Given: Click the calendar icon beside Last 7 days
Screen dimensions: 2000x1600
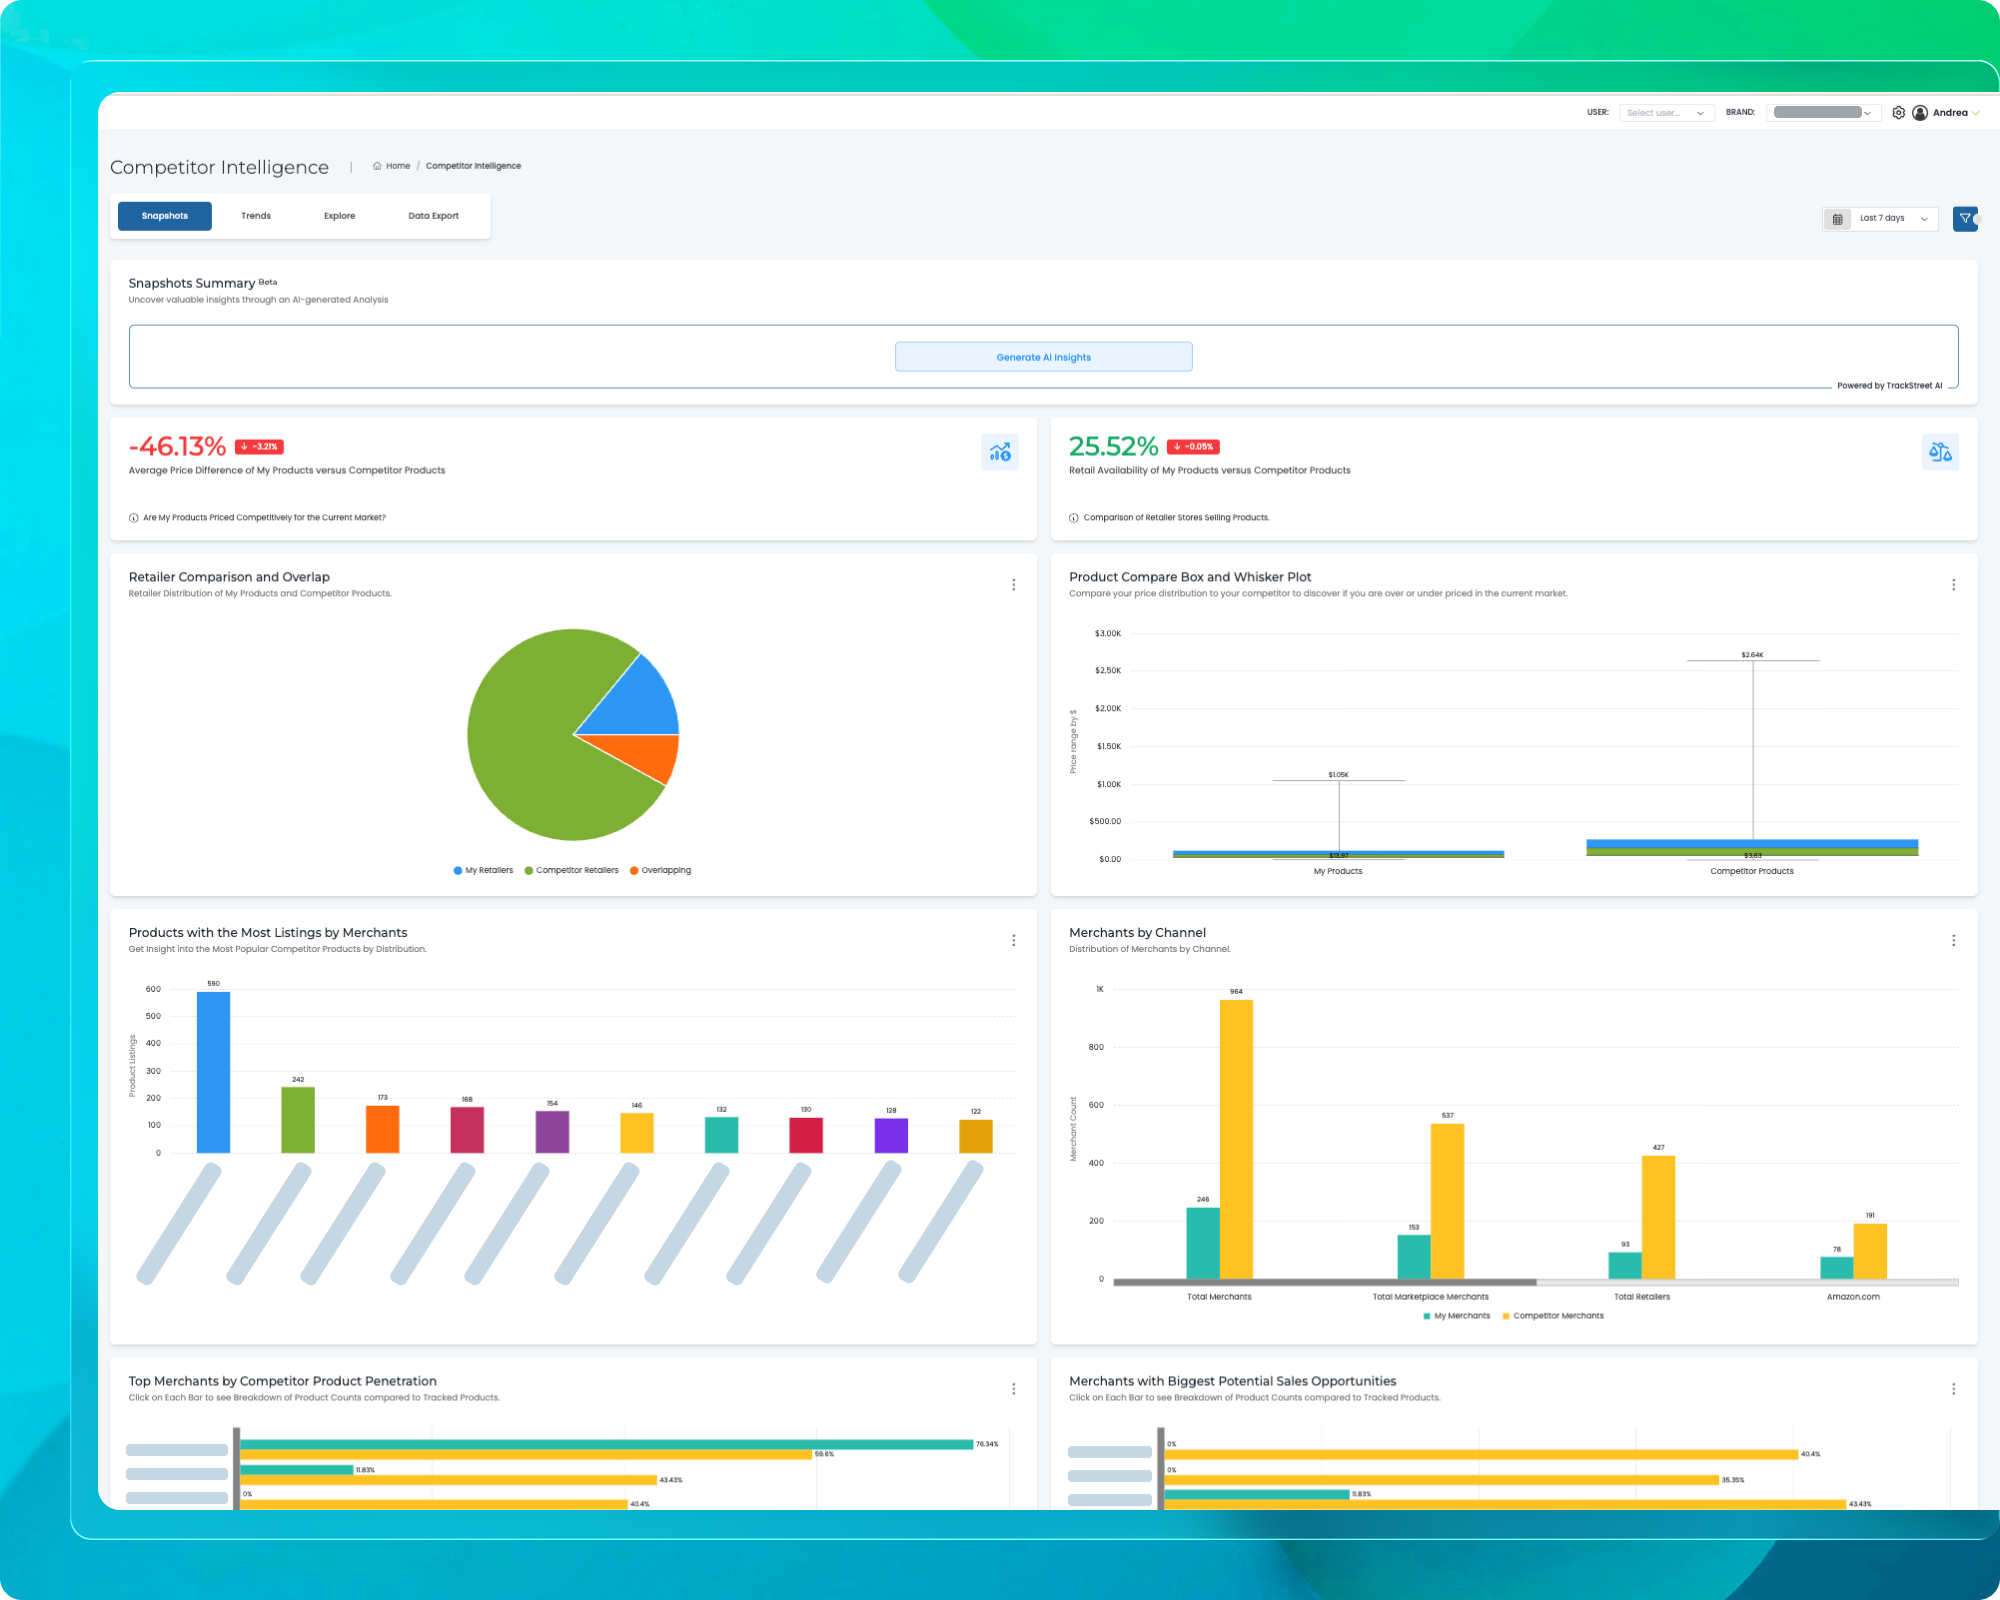Looking at the screenshot, I should point(1837,219).
